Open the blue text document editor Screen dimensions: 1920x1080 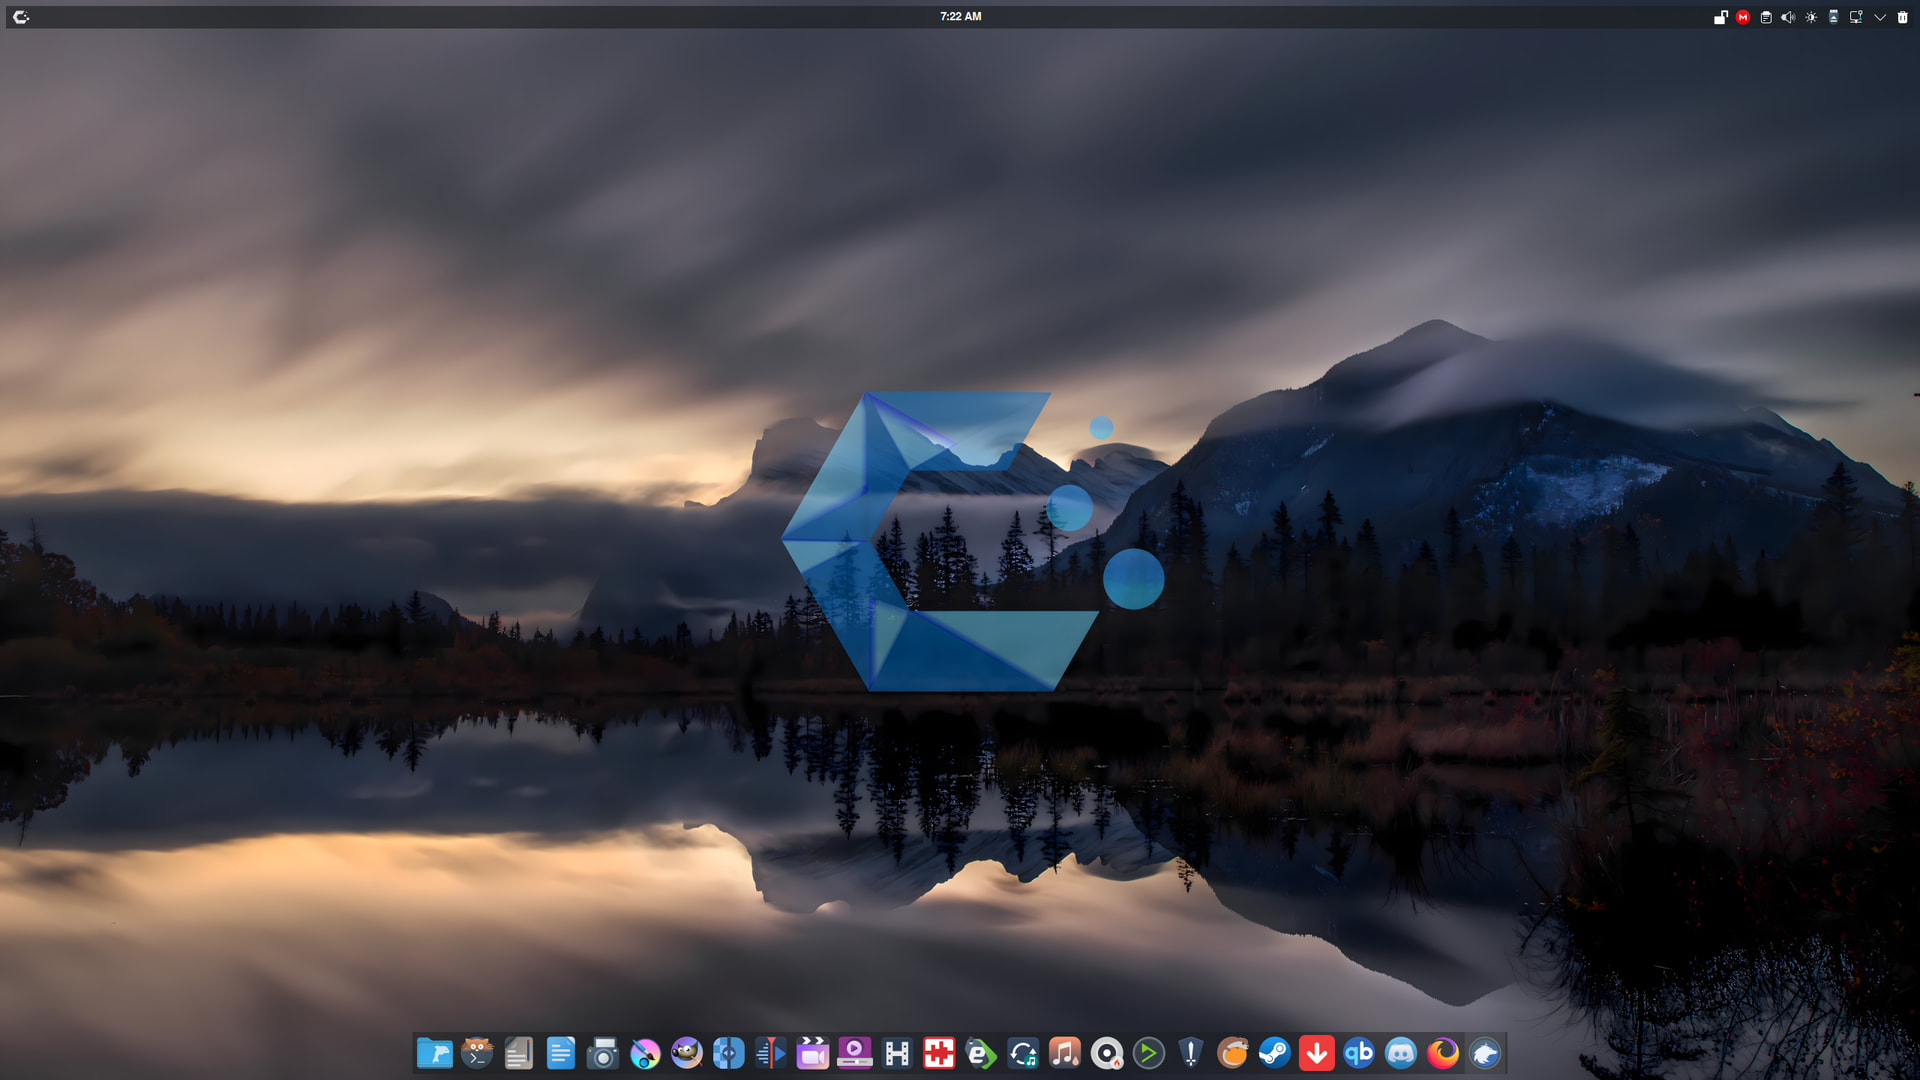pyautogui.click(x=561, y=1053)
